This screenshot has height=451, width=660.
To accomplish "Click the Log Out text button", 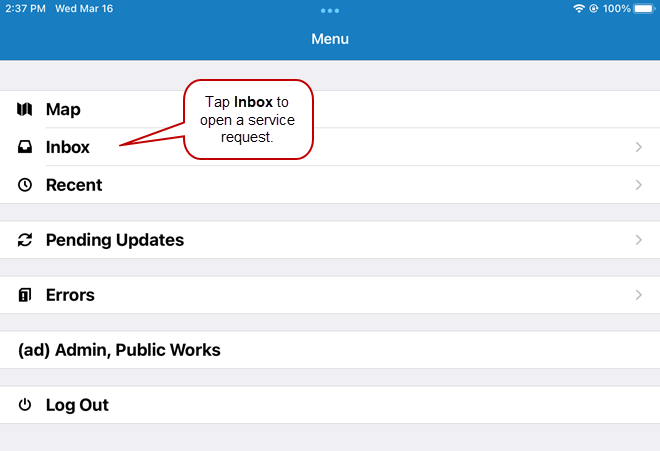I will [x=77, y=405].
